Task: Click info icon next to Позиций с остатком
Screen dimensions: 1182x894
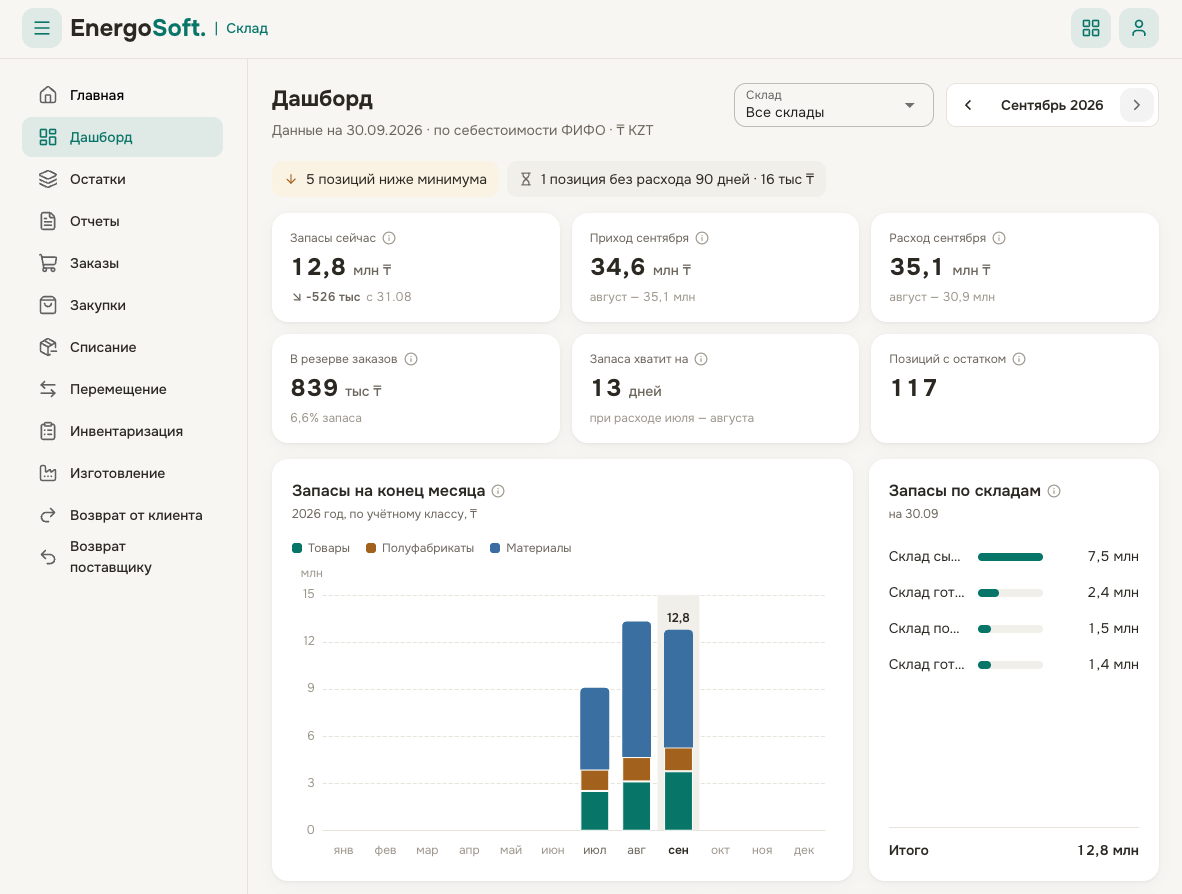Action: point(1019,359)
